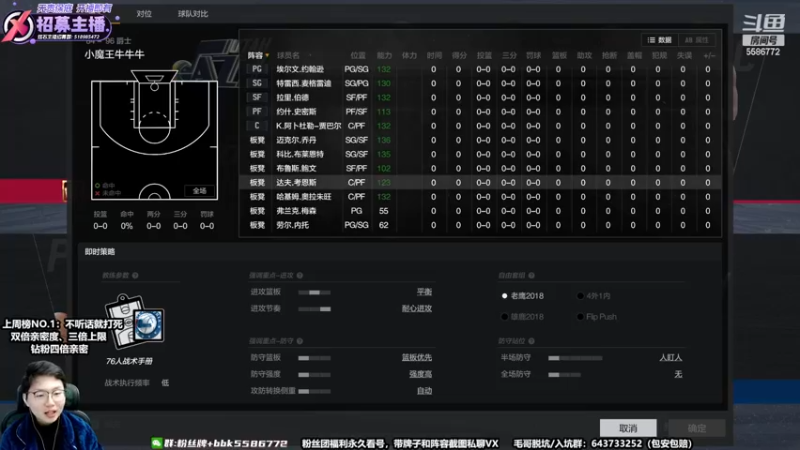800x450 pixels.
Task: Click the 自动 transition focus setting
Action: click(424, 391)
